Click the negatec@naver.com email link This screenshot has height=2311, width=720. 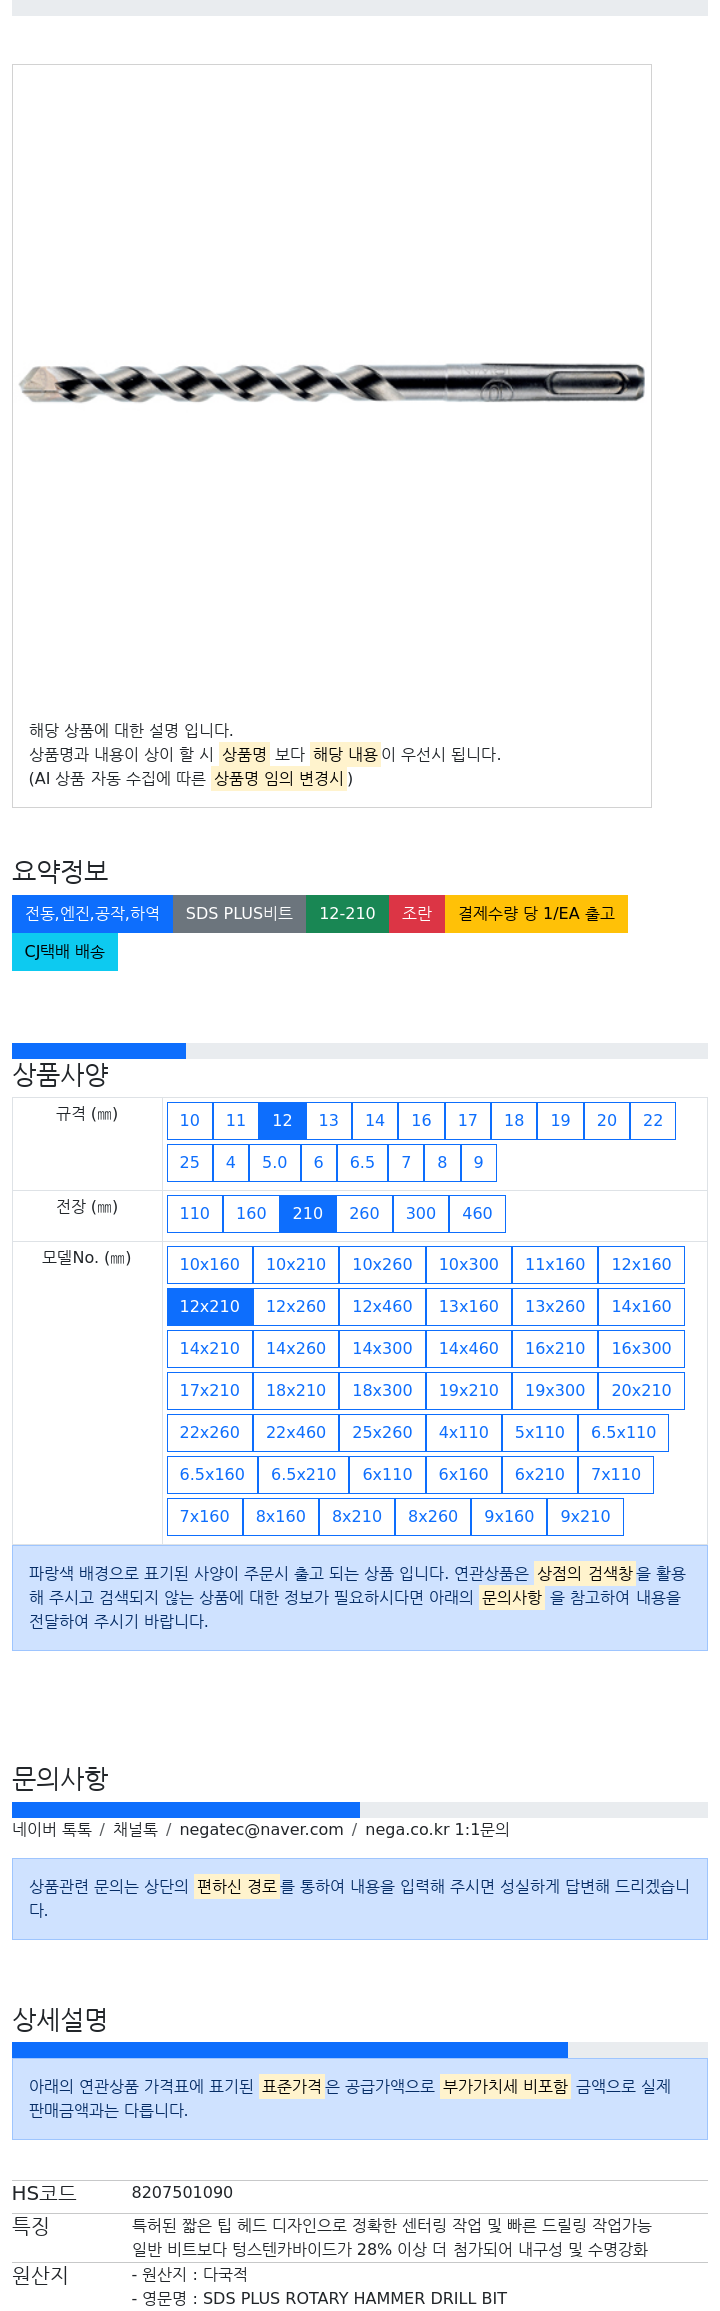click(x=261, y=1829)
